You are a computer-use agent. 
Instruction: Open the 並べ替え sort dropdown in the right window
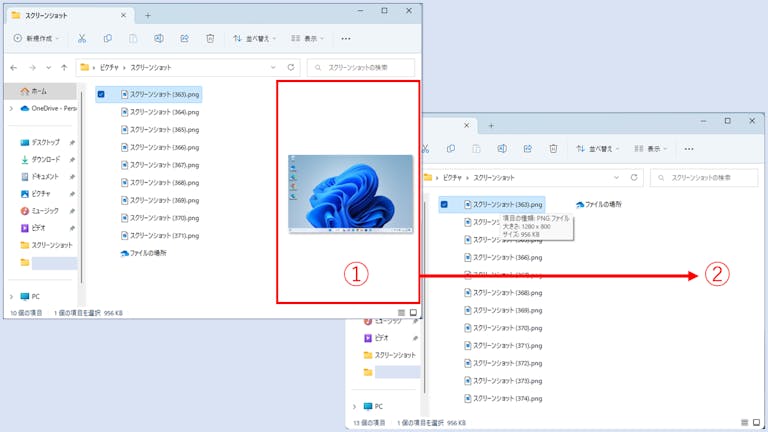click(598, 148)
